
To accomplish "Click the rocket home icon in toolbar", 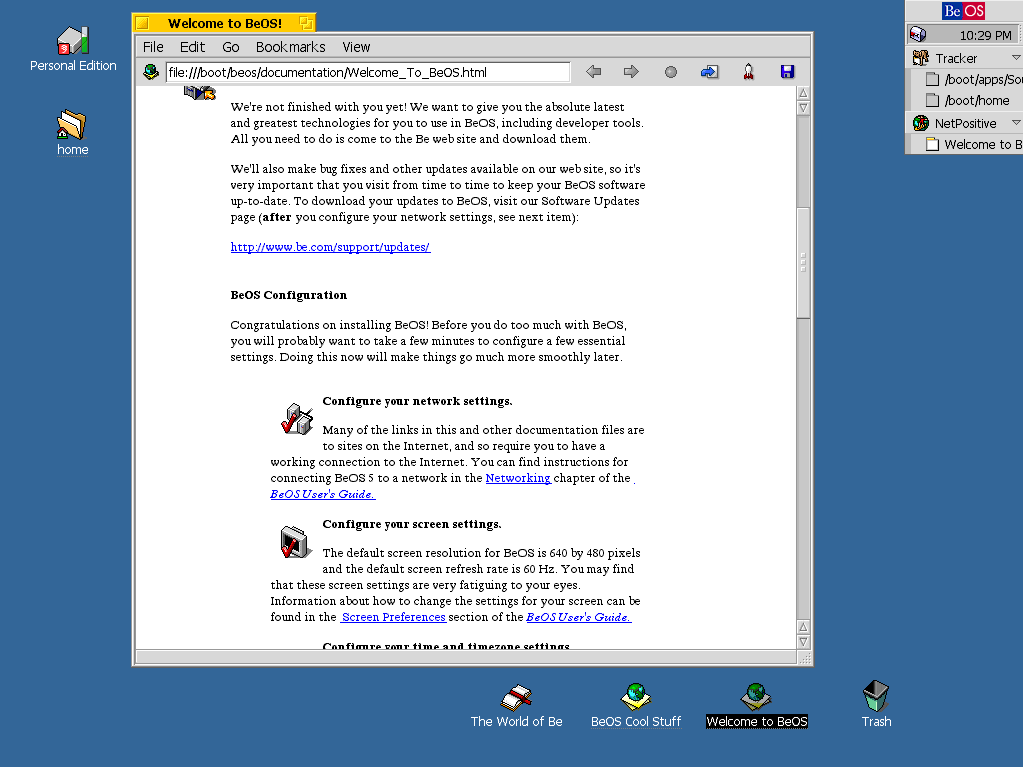I will click(748, 72).
